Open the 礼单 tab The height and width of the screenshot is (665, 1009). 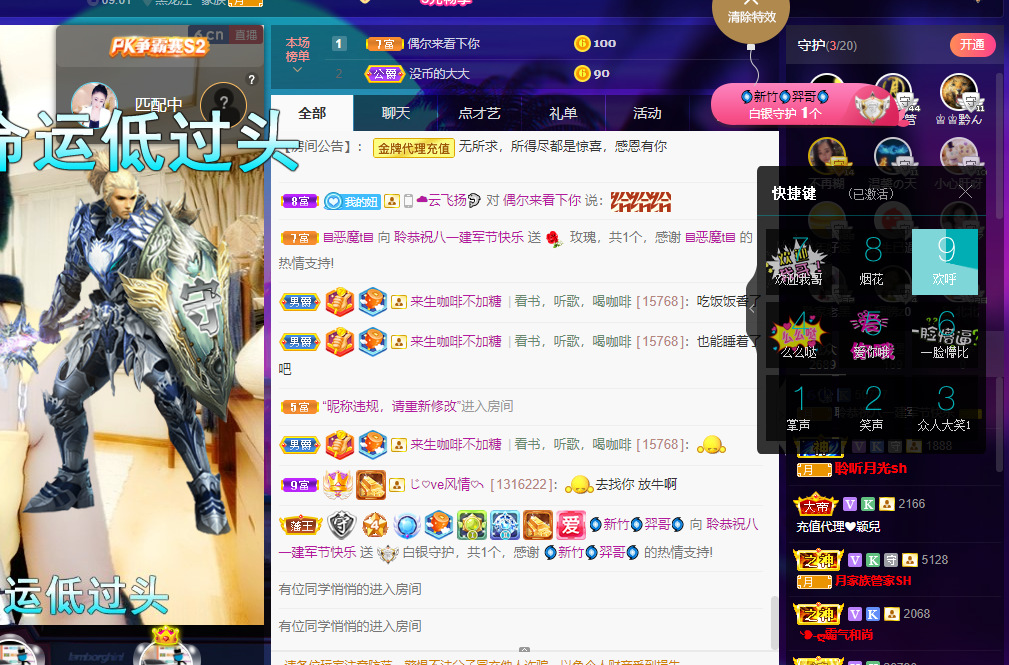click(x=563, y=113)
